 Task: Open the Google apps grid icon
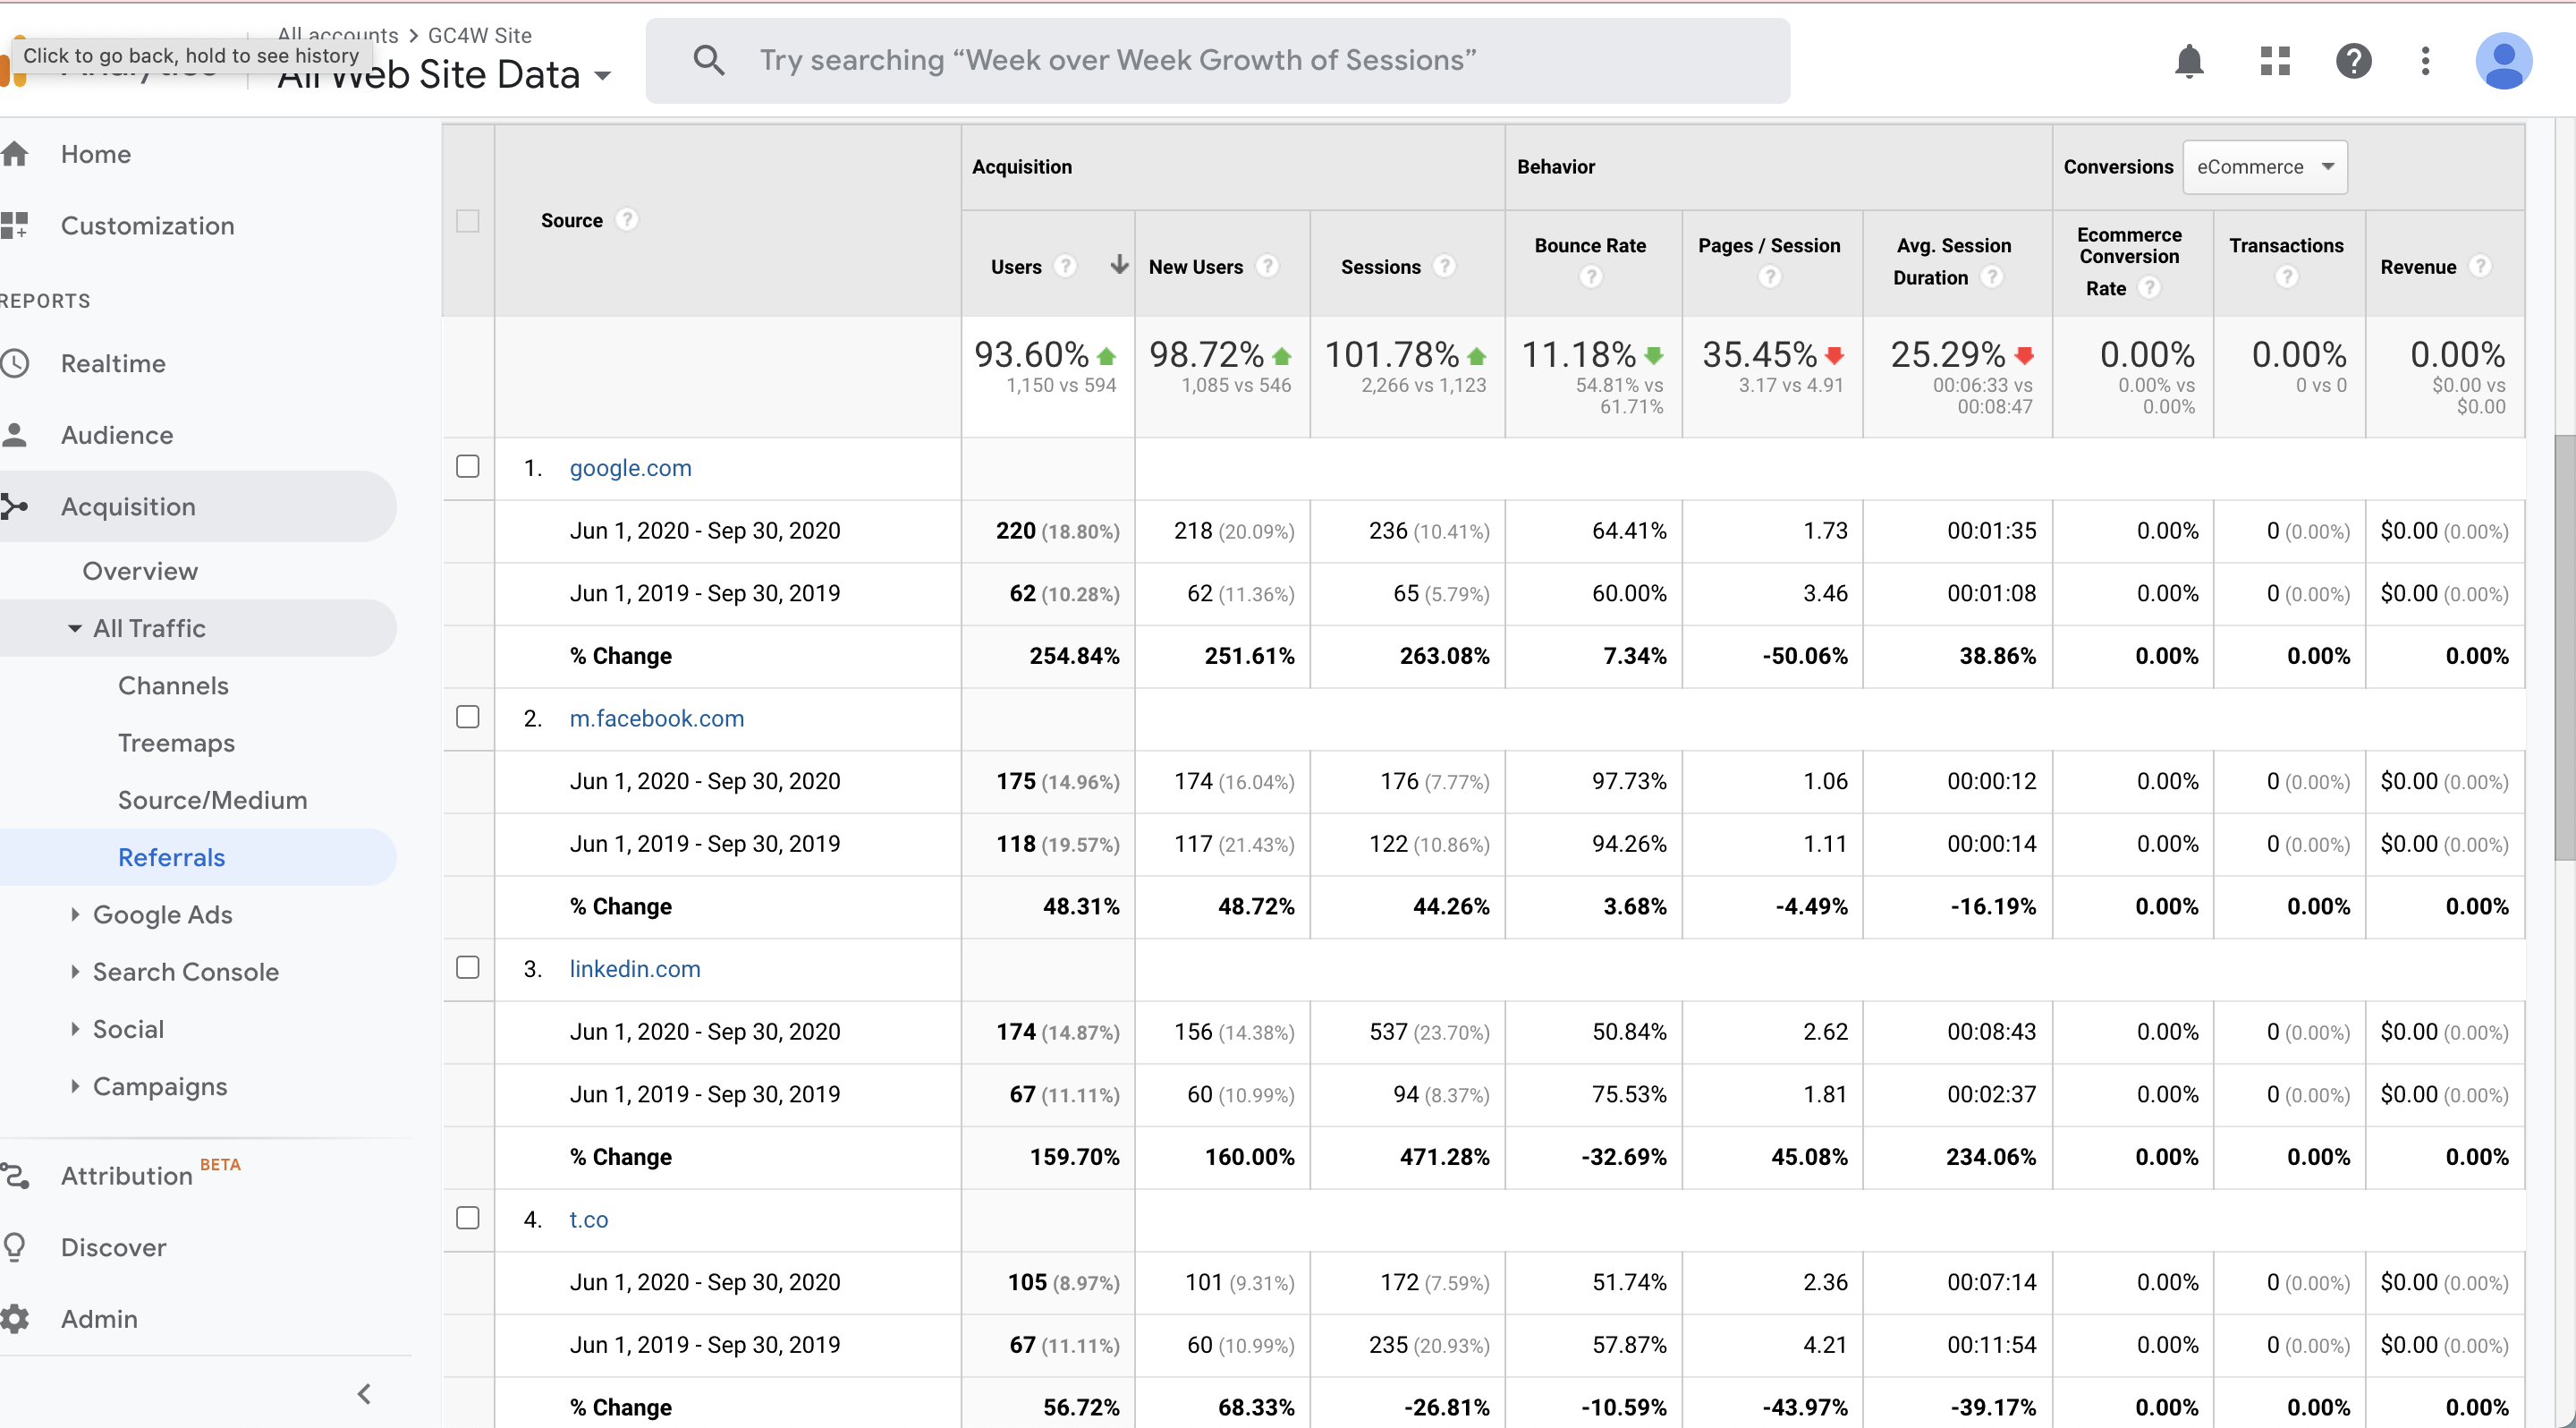(2275, 61)
